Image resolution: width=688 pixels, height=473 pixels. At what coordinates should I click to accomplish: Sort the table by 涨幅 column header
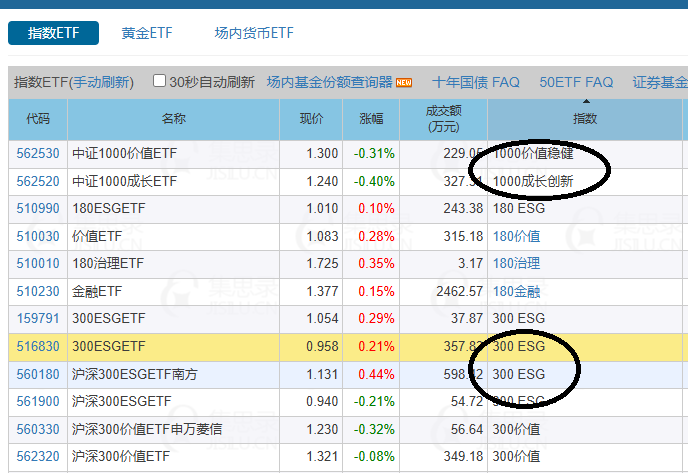(x=371, y=119)
